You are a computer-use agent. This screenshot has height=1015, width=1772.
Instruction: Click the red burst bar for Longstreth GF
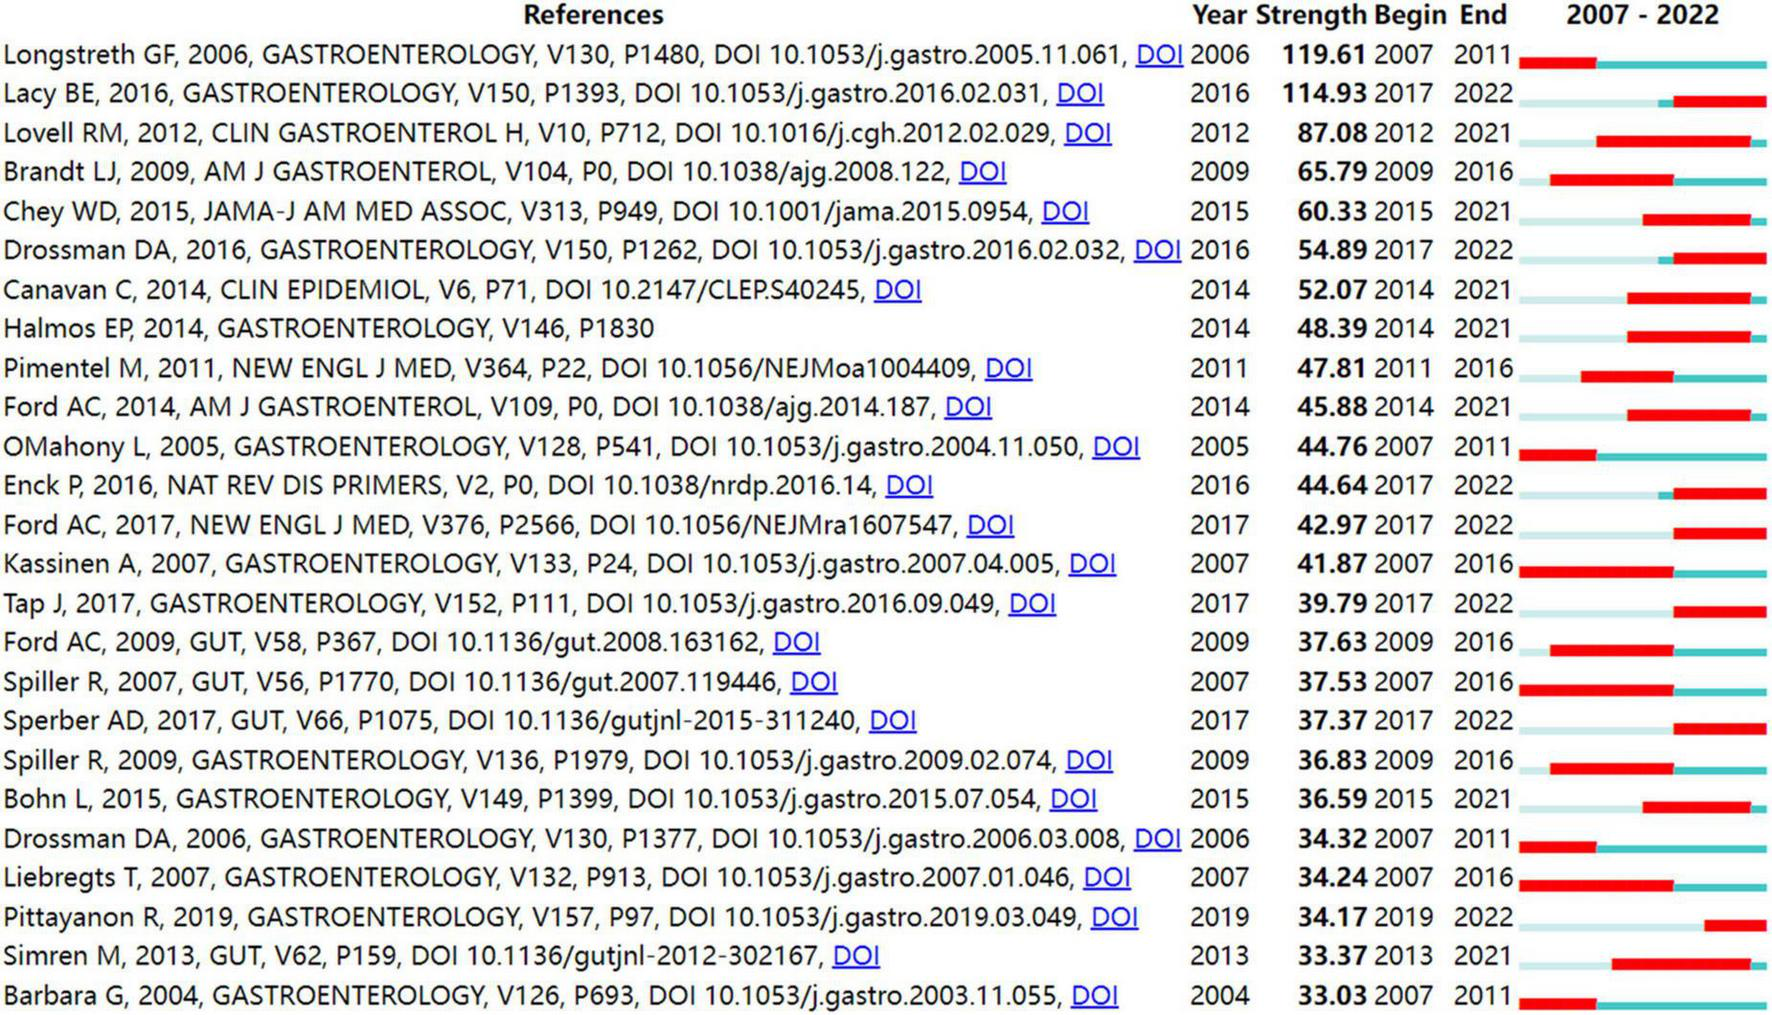[x=1557, y=63]
